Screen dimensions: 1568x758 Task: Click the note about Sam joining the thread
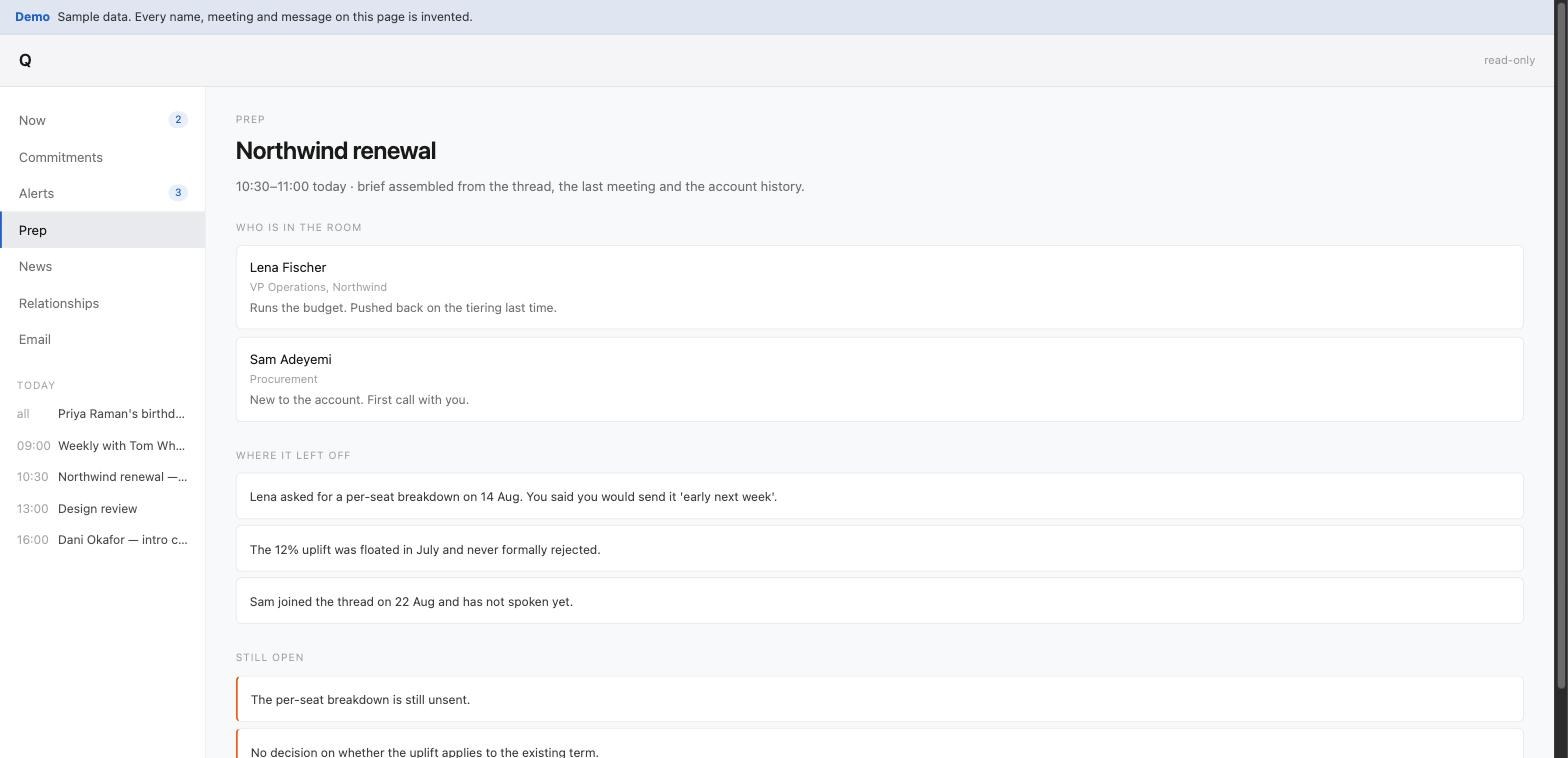(879, 601)
